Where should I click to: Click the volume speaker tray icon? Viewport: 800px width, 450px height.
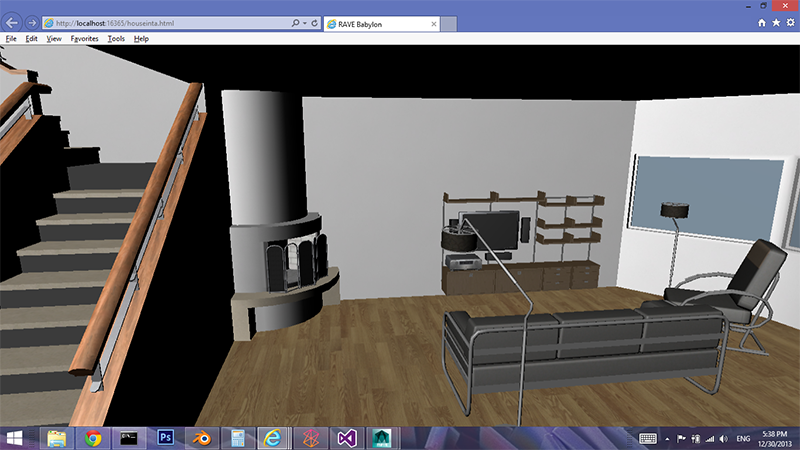click(723, 439)
